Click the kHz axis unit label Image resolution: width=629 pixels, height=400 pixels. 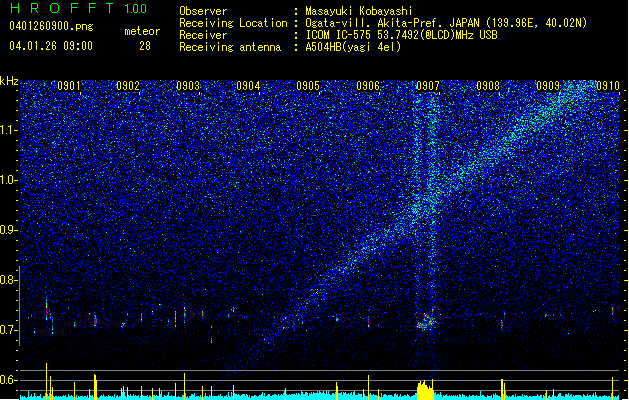point(9,81)
